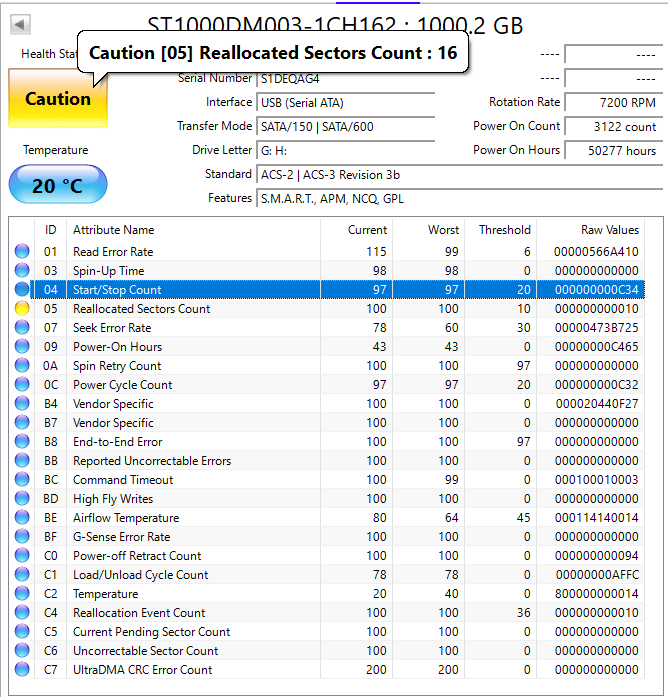Click the status orb for Seek Error Rate
This screenshot has height=697, width=668.
point(22,328)
